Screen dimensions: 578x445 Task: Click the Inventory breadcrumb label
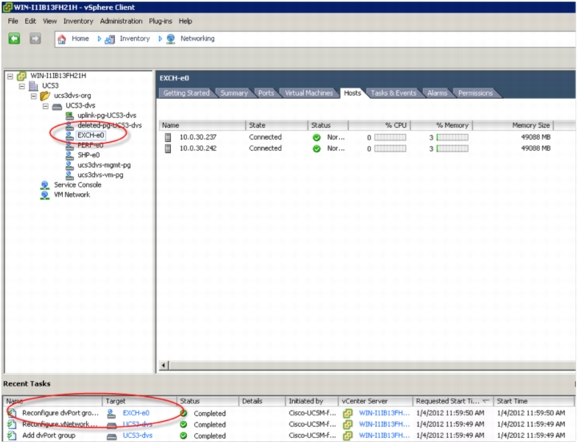point(135,38)
